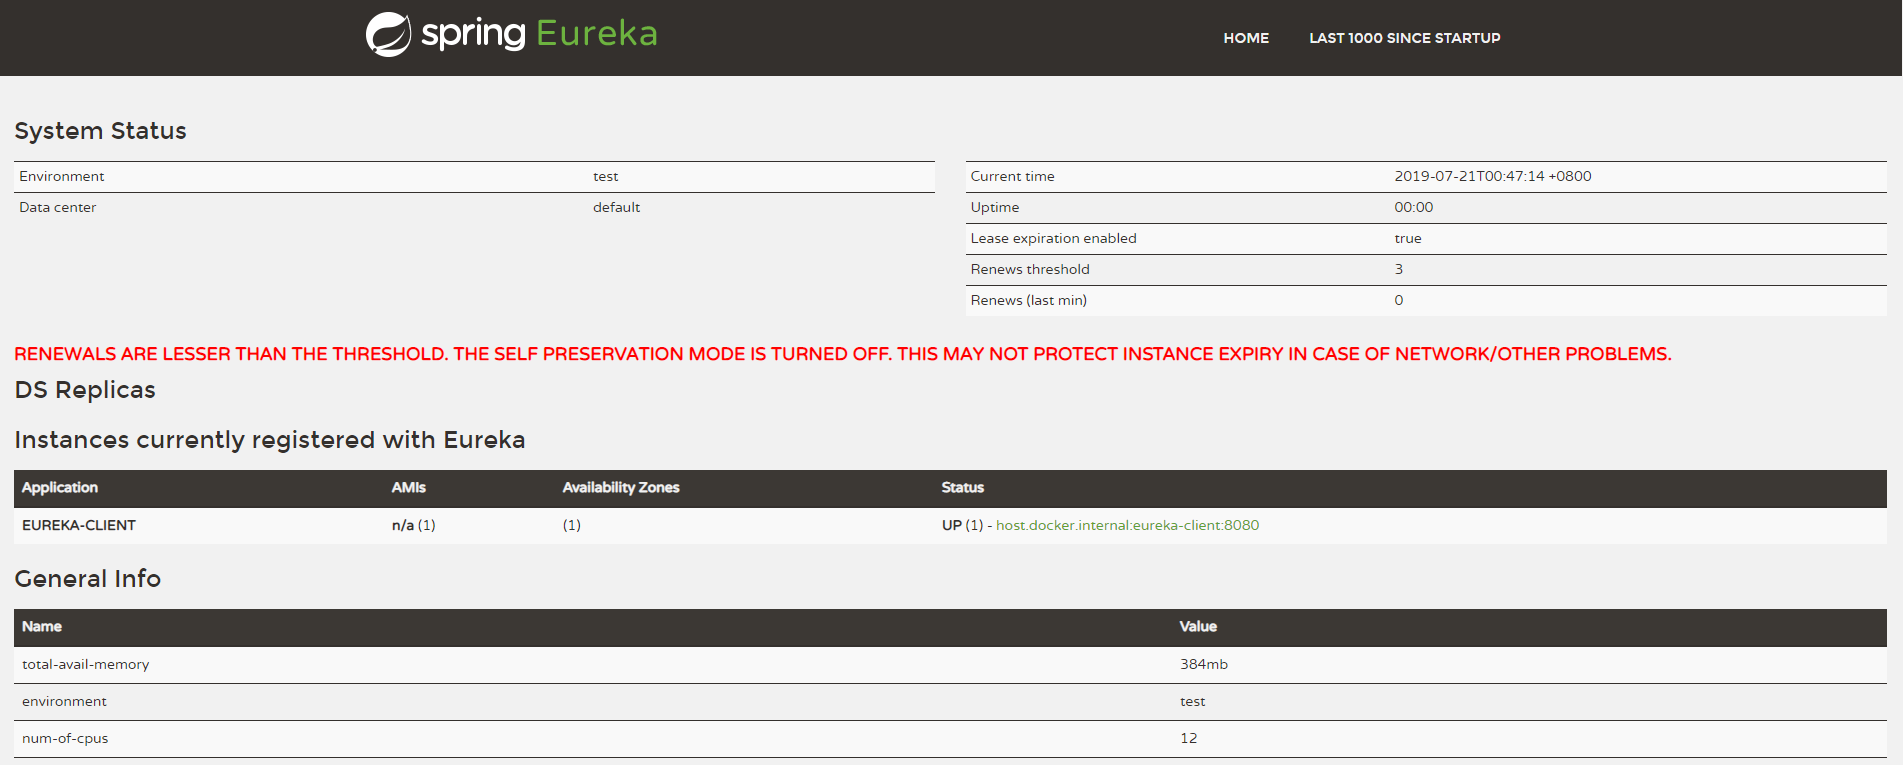Click the 'Status' column header

[963, 487]
